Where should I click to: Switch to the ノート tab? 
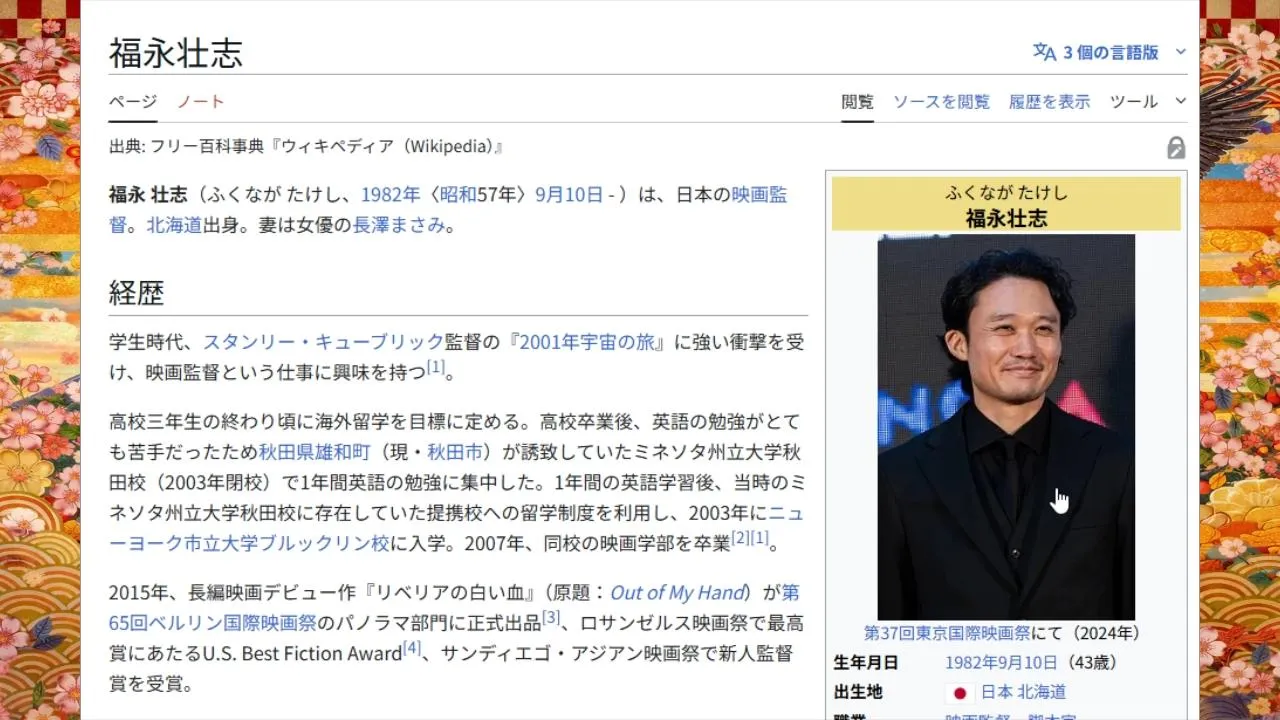(x=201, y=101)
